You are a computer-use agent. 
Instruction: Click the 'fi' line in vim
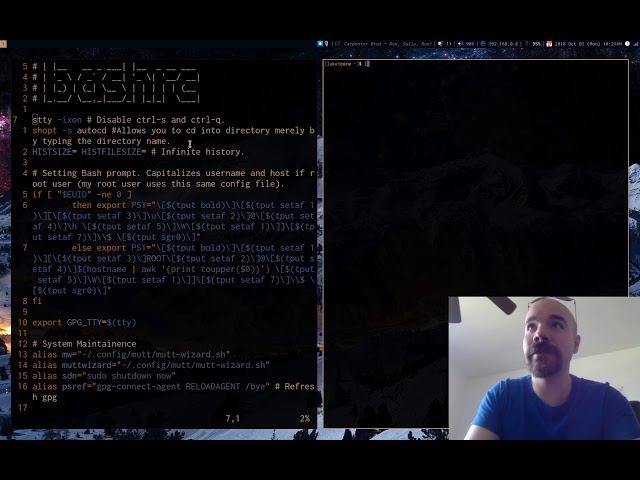tap(37, 301)
